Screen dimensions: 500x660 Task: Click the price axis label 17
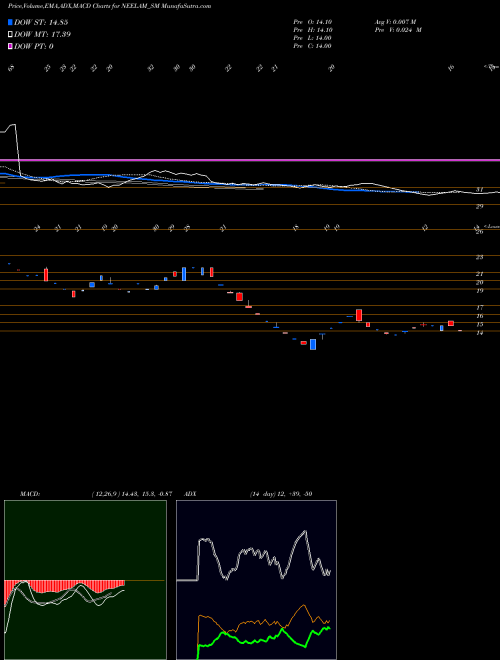(479, 308)
